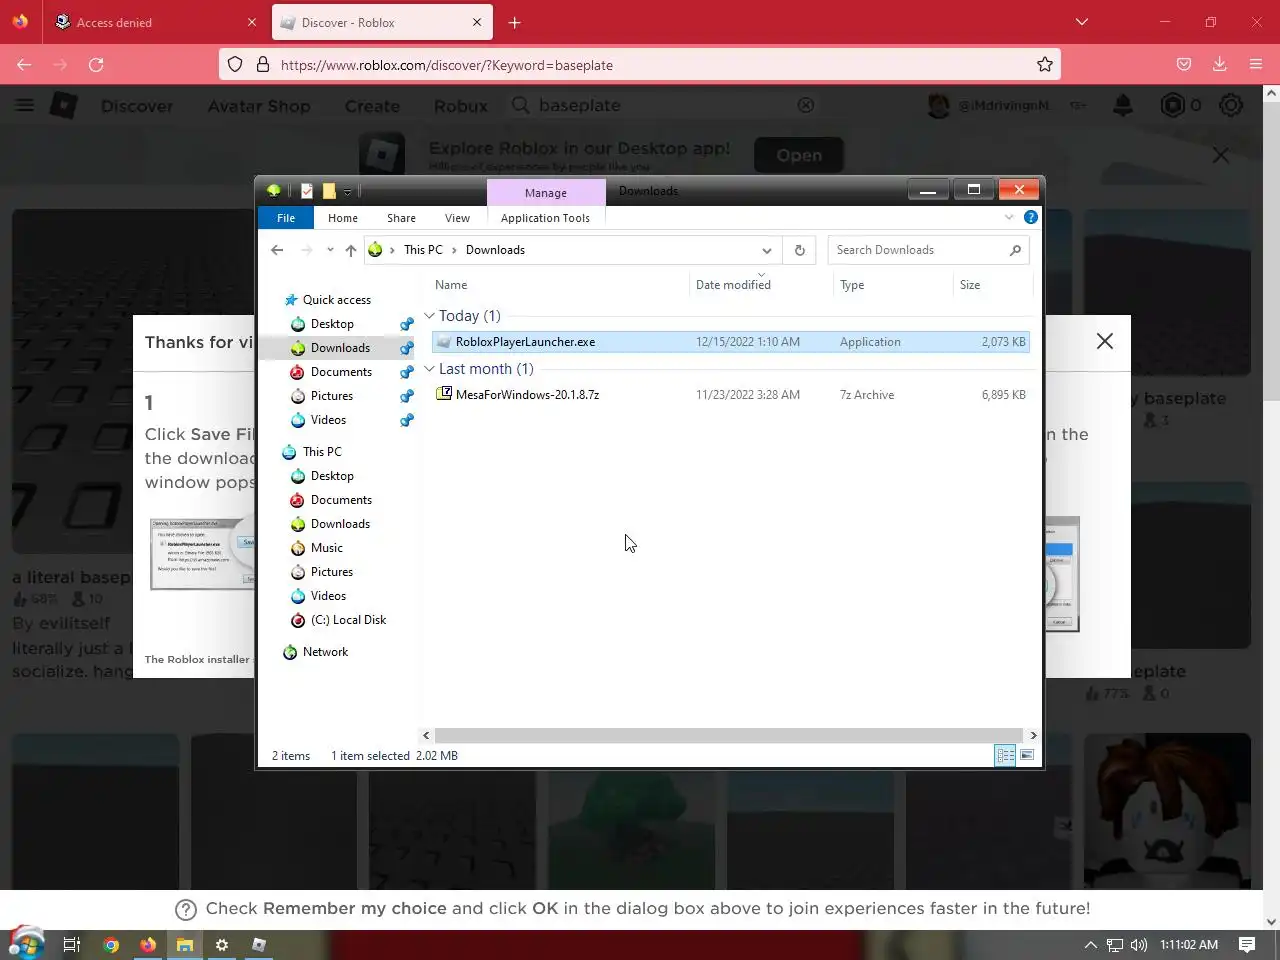Go back in Explorer navigation
1280x960 pixels.
[277, 250]
